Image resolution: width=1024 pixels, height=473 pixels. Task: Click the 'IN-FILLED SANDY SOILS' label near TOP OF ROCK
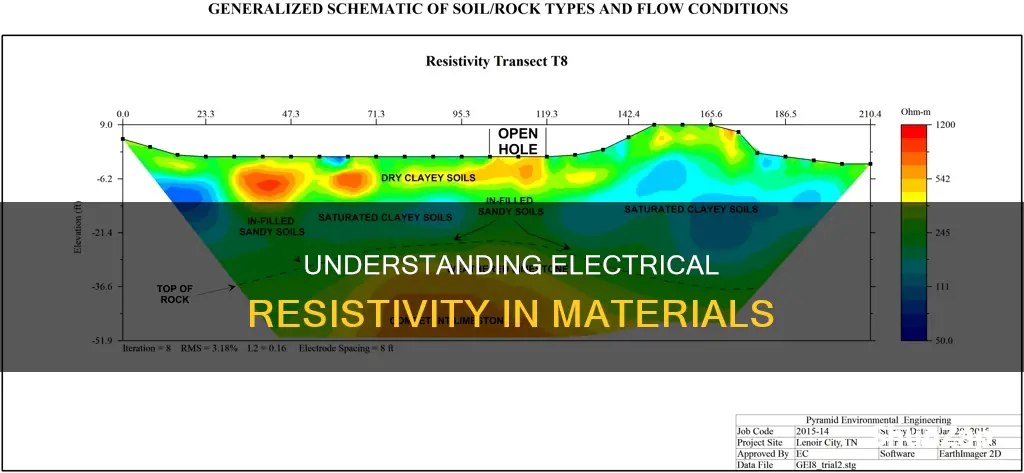pyautogui.click(x=271, y=226)
